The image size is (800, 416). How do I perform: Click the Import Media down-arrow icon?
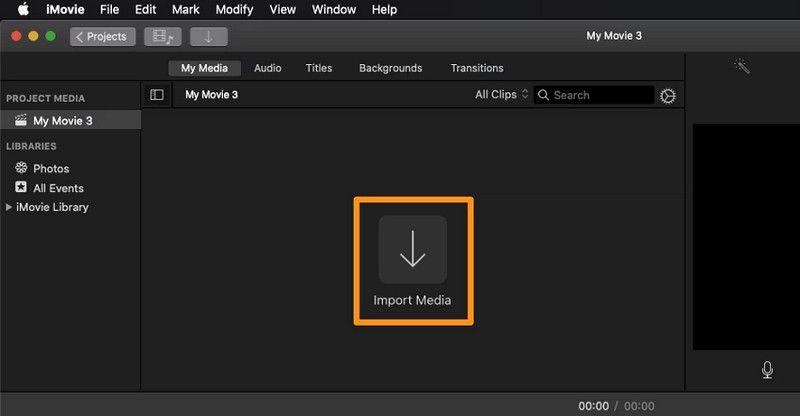[412, 249]
